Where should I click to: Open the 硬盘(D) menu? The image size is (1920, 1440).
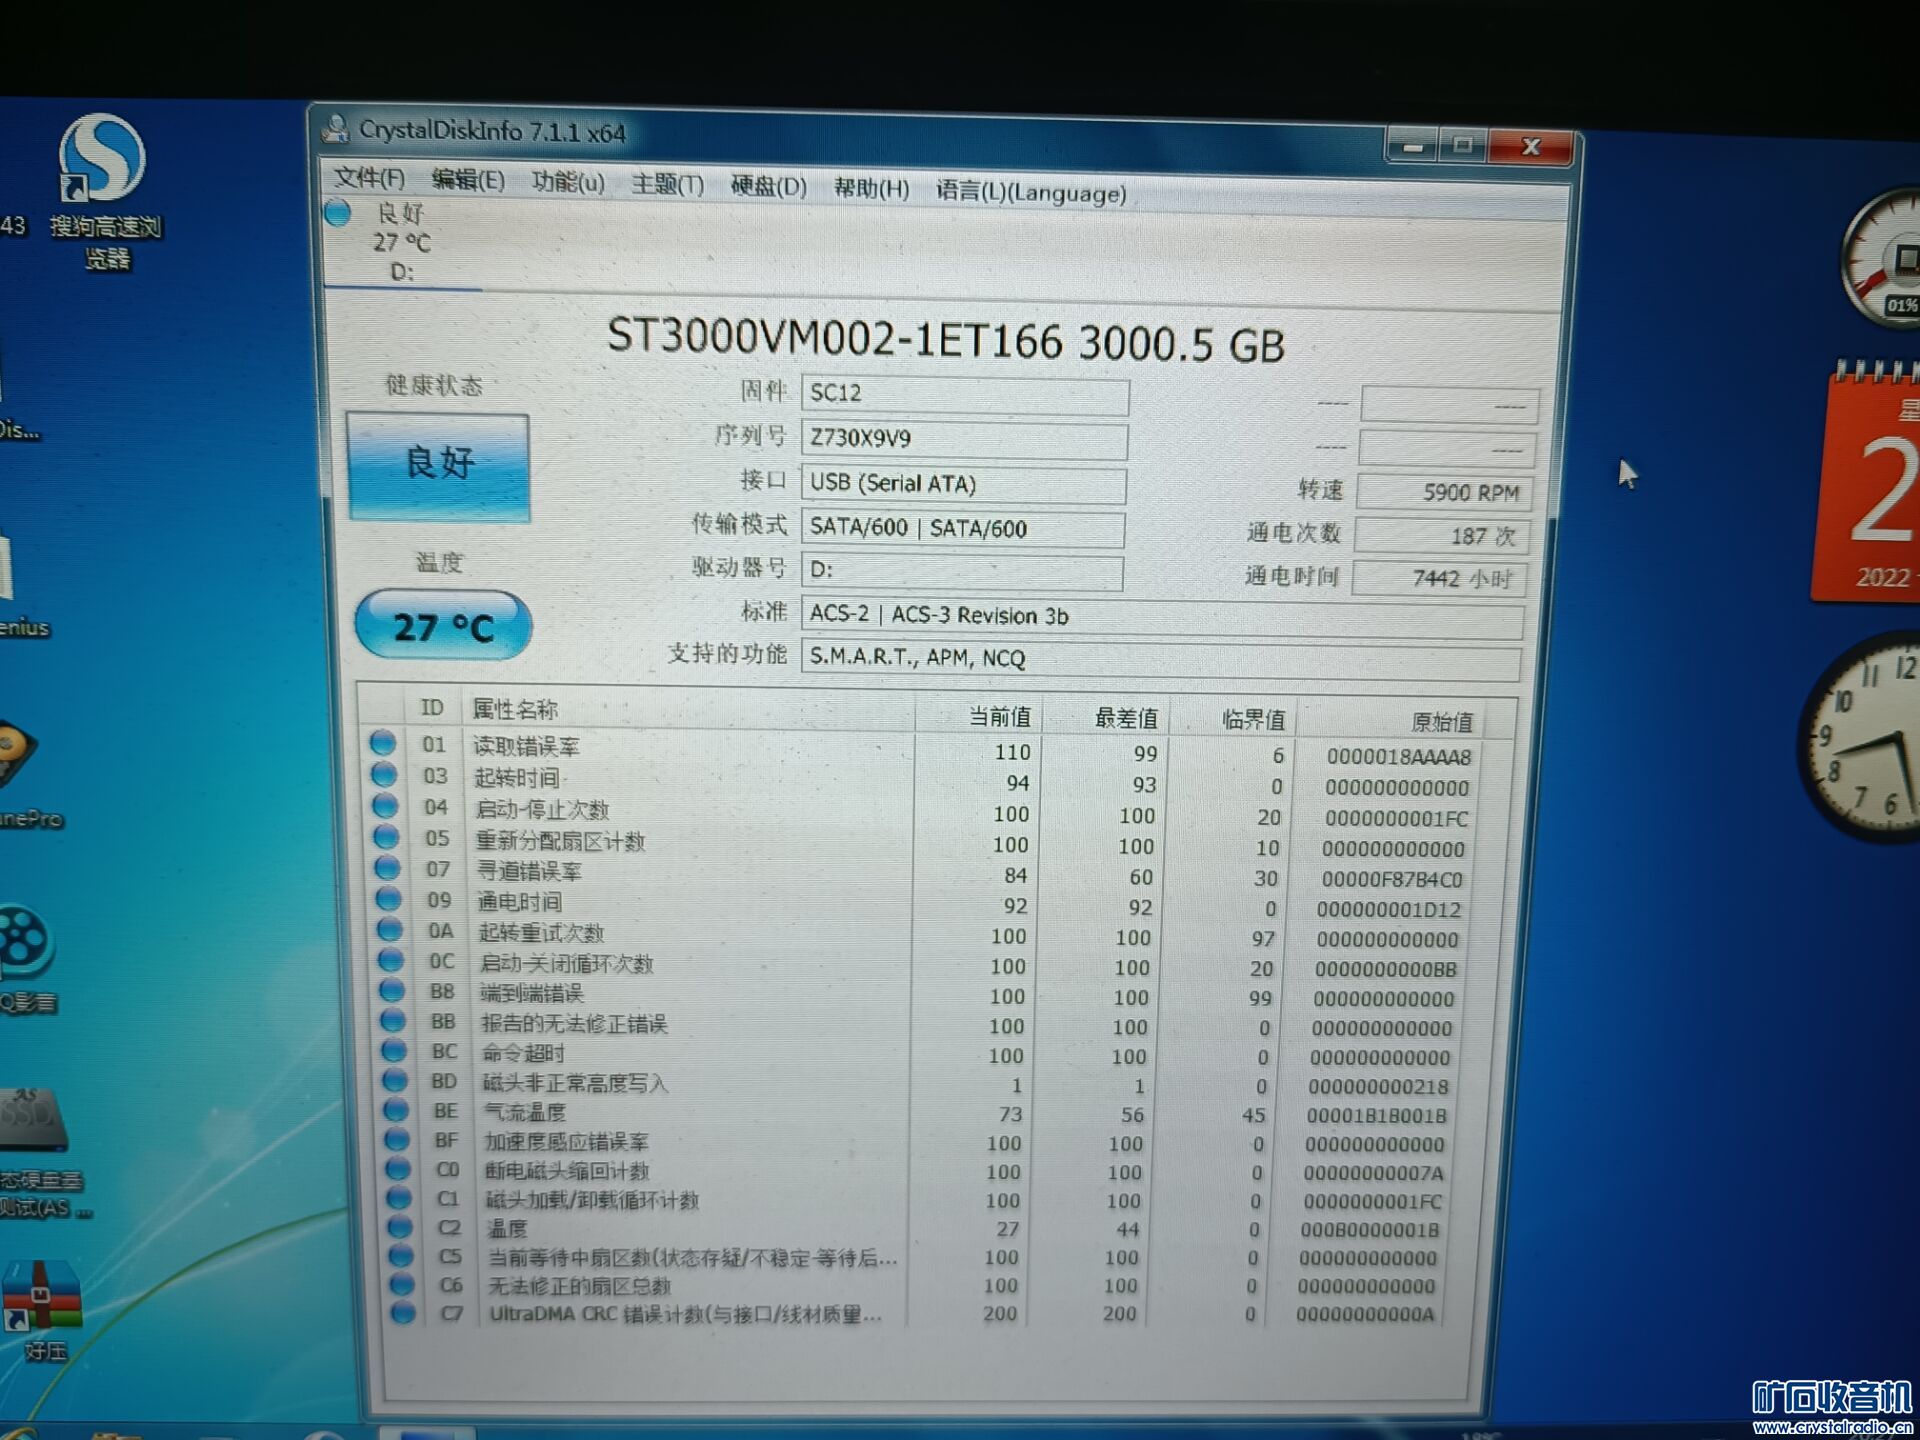(768, 186)
